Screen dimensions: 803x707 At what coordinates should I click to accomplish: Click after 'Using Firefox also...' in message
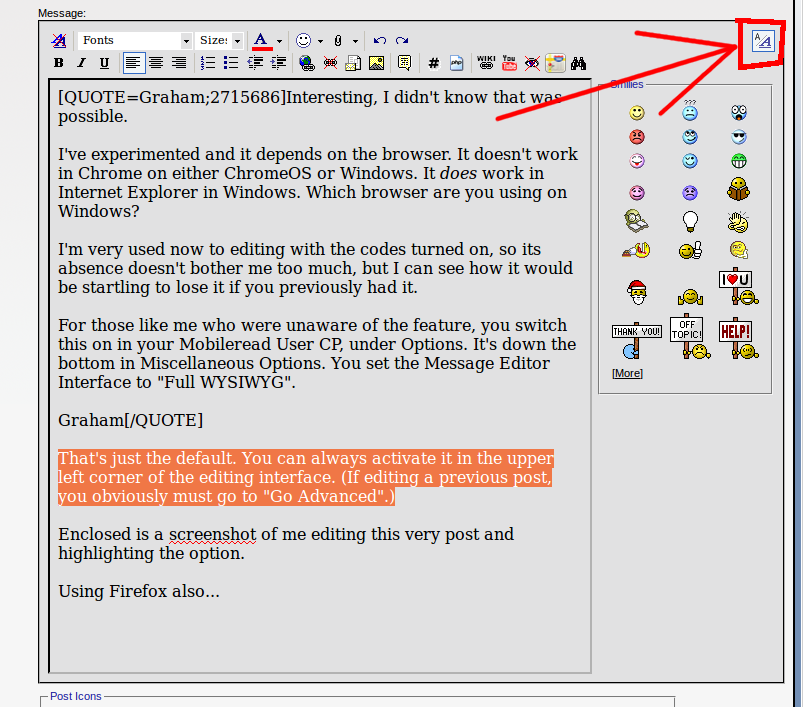[x=221, y=592]
